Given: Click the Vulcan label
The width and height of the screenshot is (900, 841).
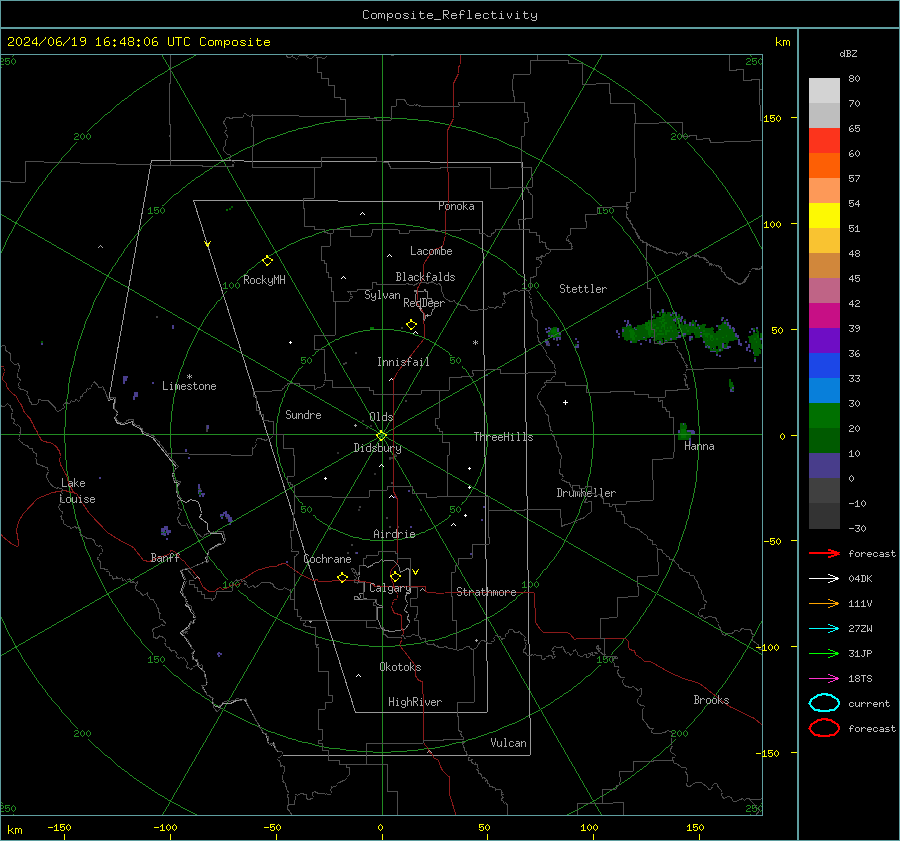Looking at the screenshot, I should coord(508,743).
